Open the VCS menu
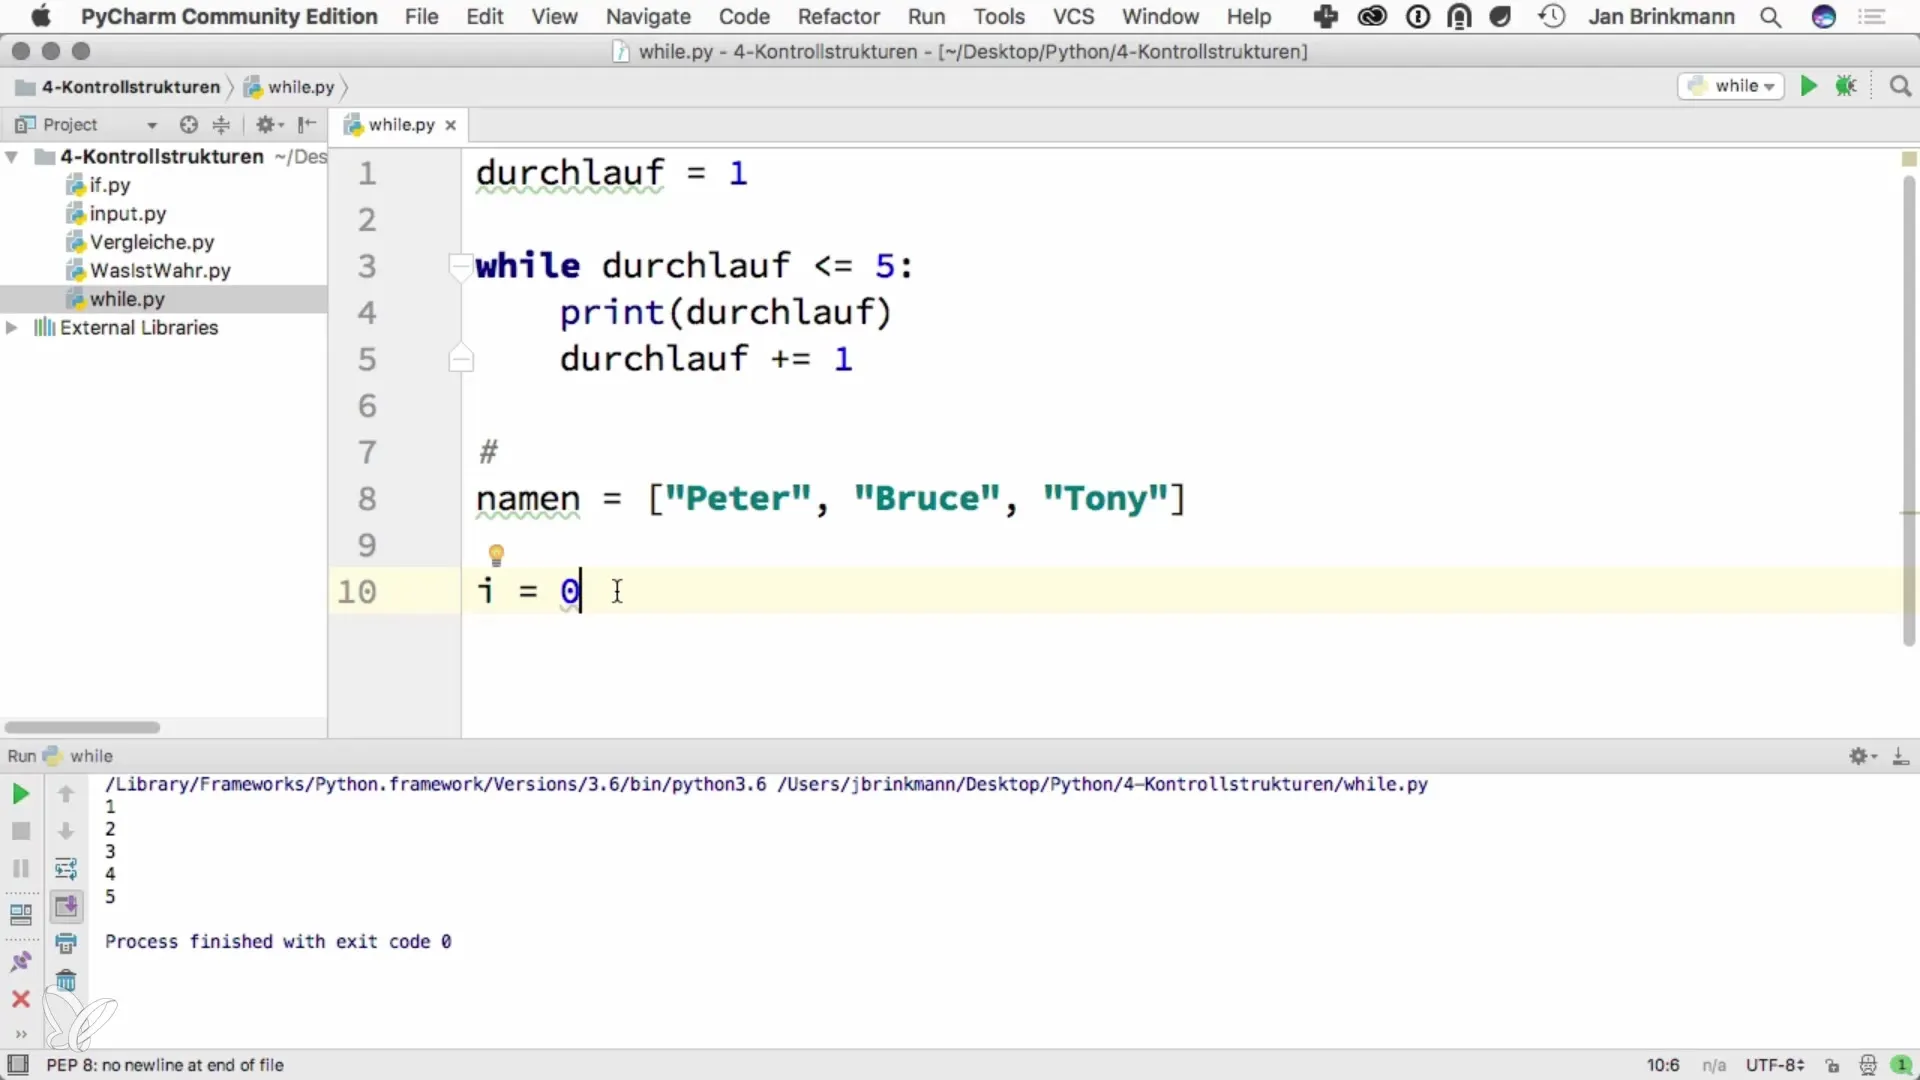The image size is (1920, 1080). (x=1073, y=17)
